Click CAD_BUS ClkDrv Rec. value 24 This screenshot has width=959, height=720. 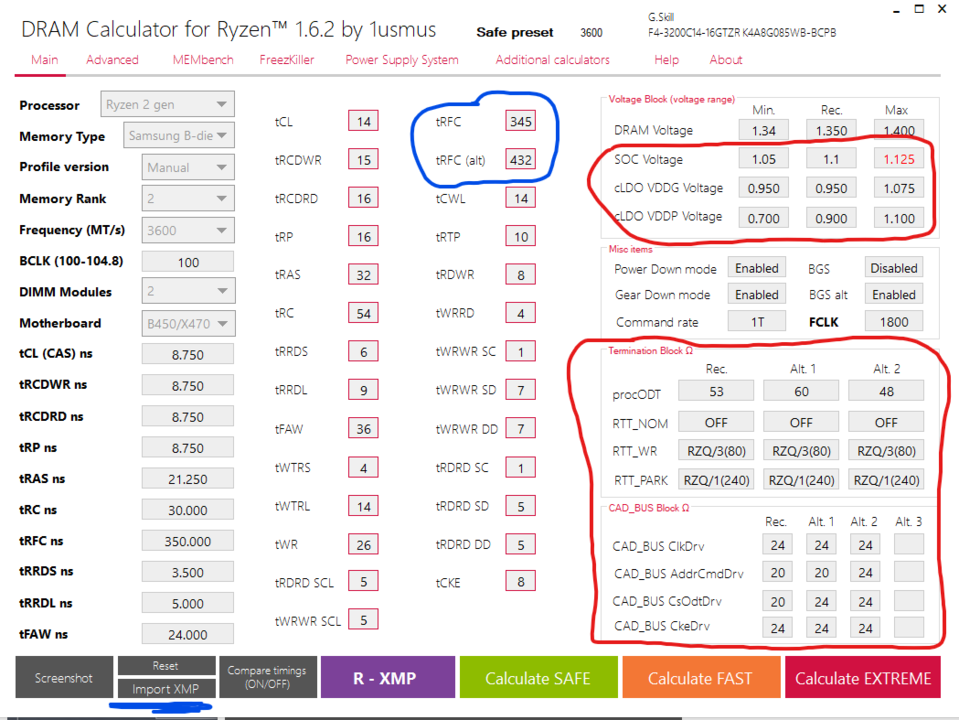coord(777,544)
